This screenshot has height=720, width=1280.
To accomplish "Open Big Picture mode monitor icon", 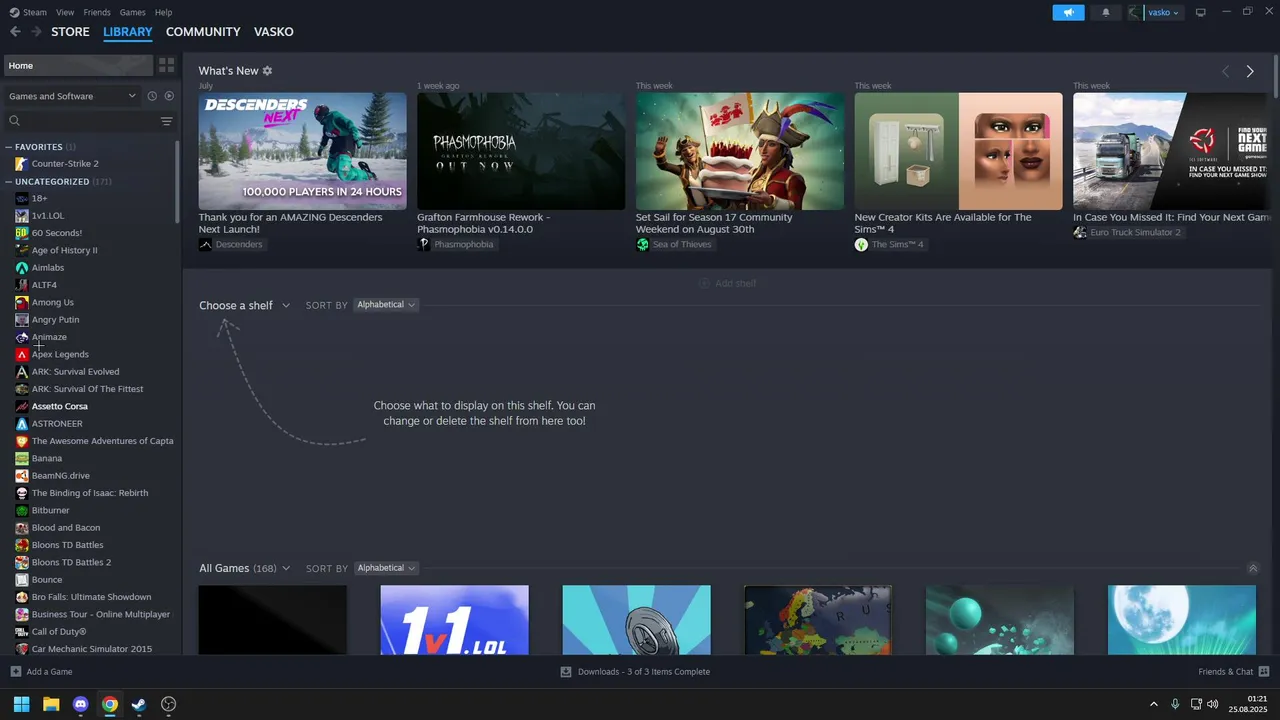I will 1201,13.
